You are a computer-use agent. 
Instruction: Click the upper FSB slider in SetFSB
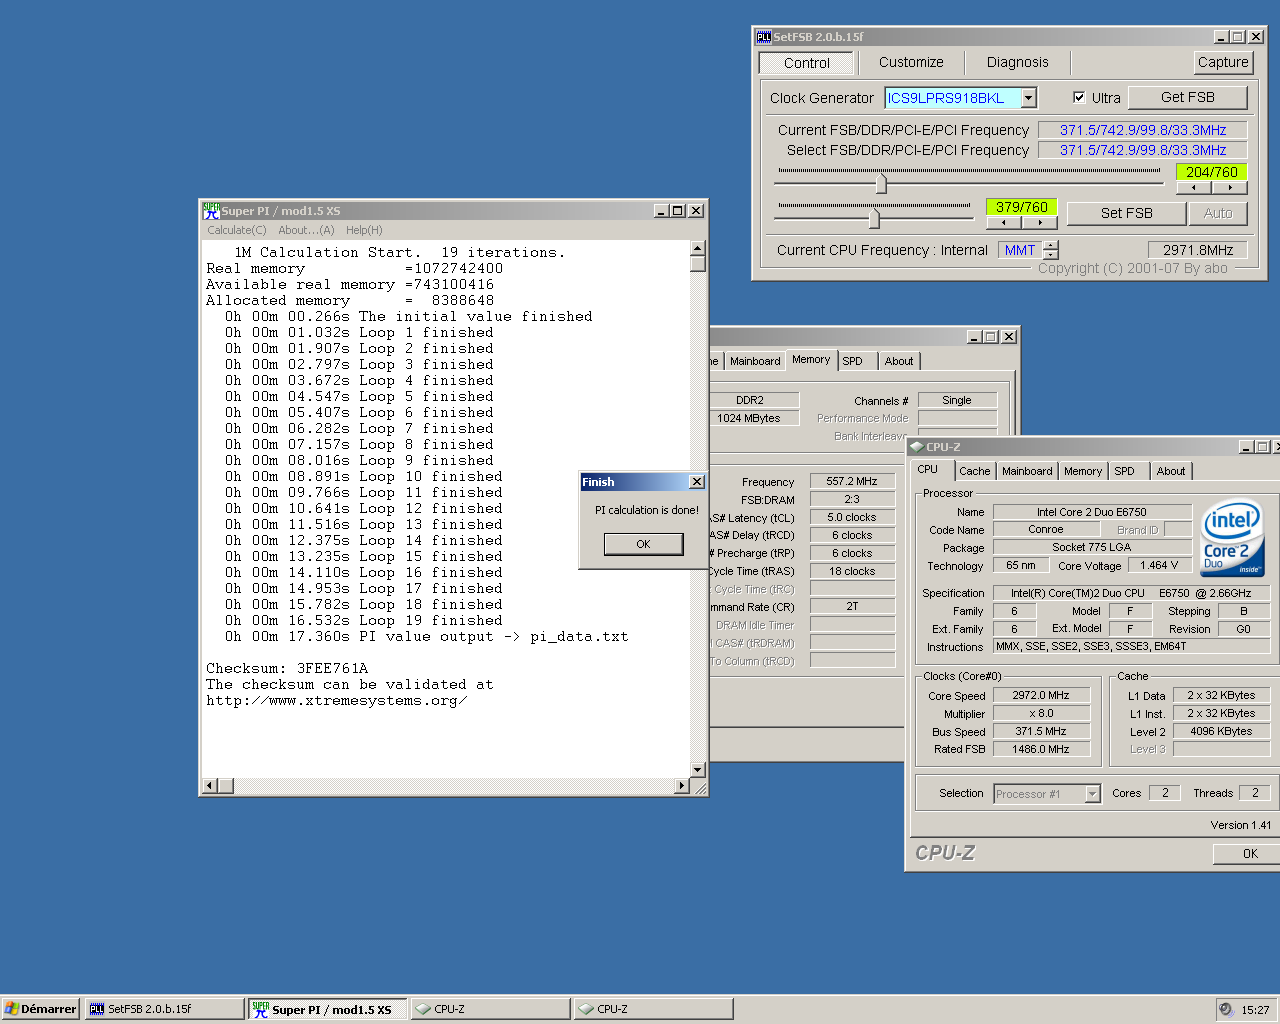tap(880, 184)
